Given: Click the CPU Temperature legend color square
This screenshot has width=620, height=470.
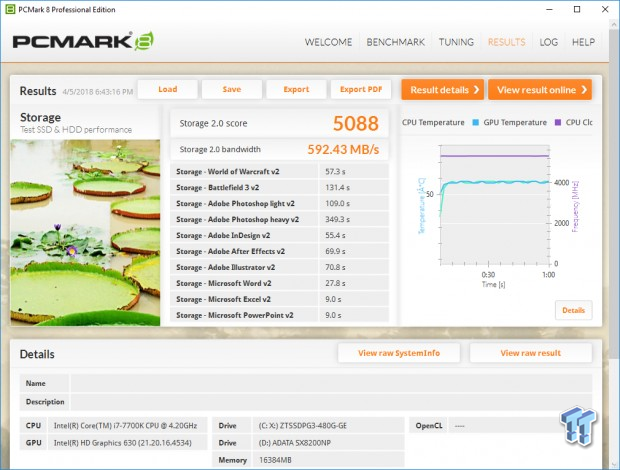Looking at the screenshot, I should [x=406, y=123].
